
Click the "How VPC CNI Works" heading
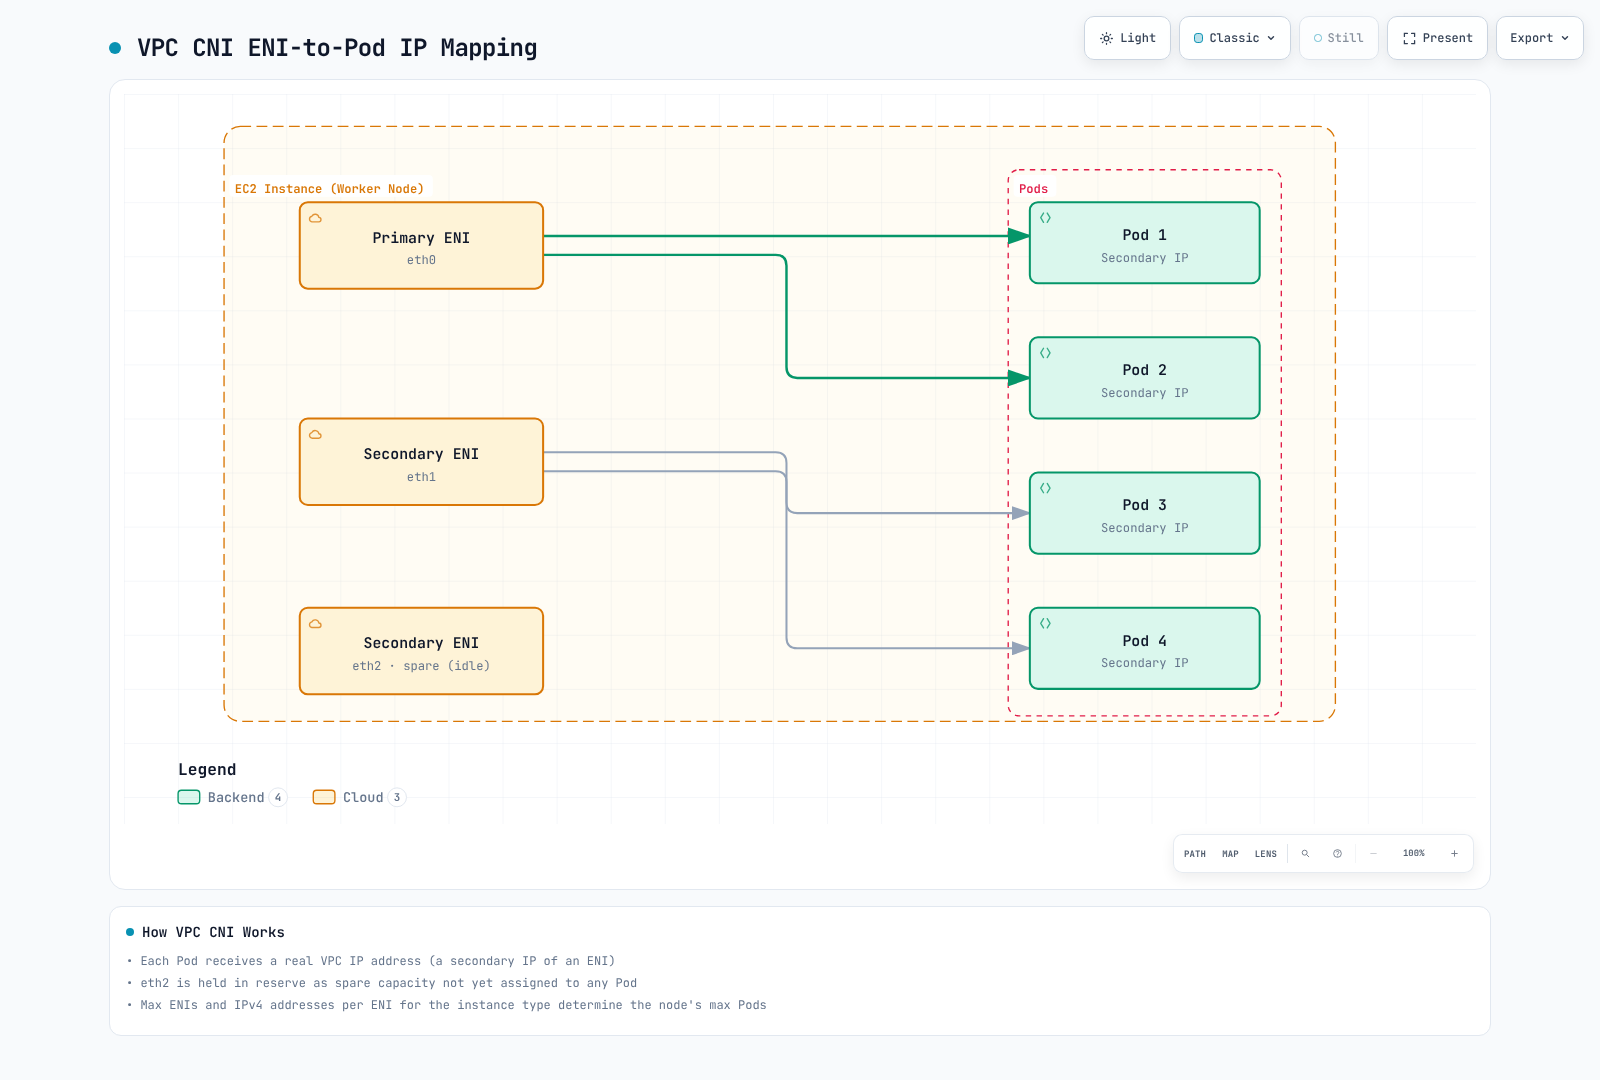(x=213, y=932)
